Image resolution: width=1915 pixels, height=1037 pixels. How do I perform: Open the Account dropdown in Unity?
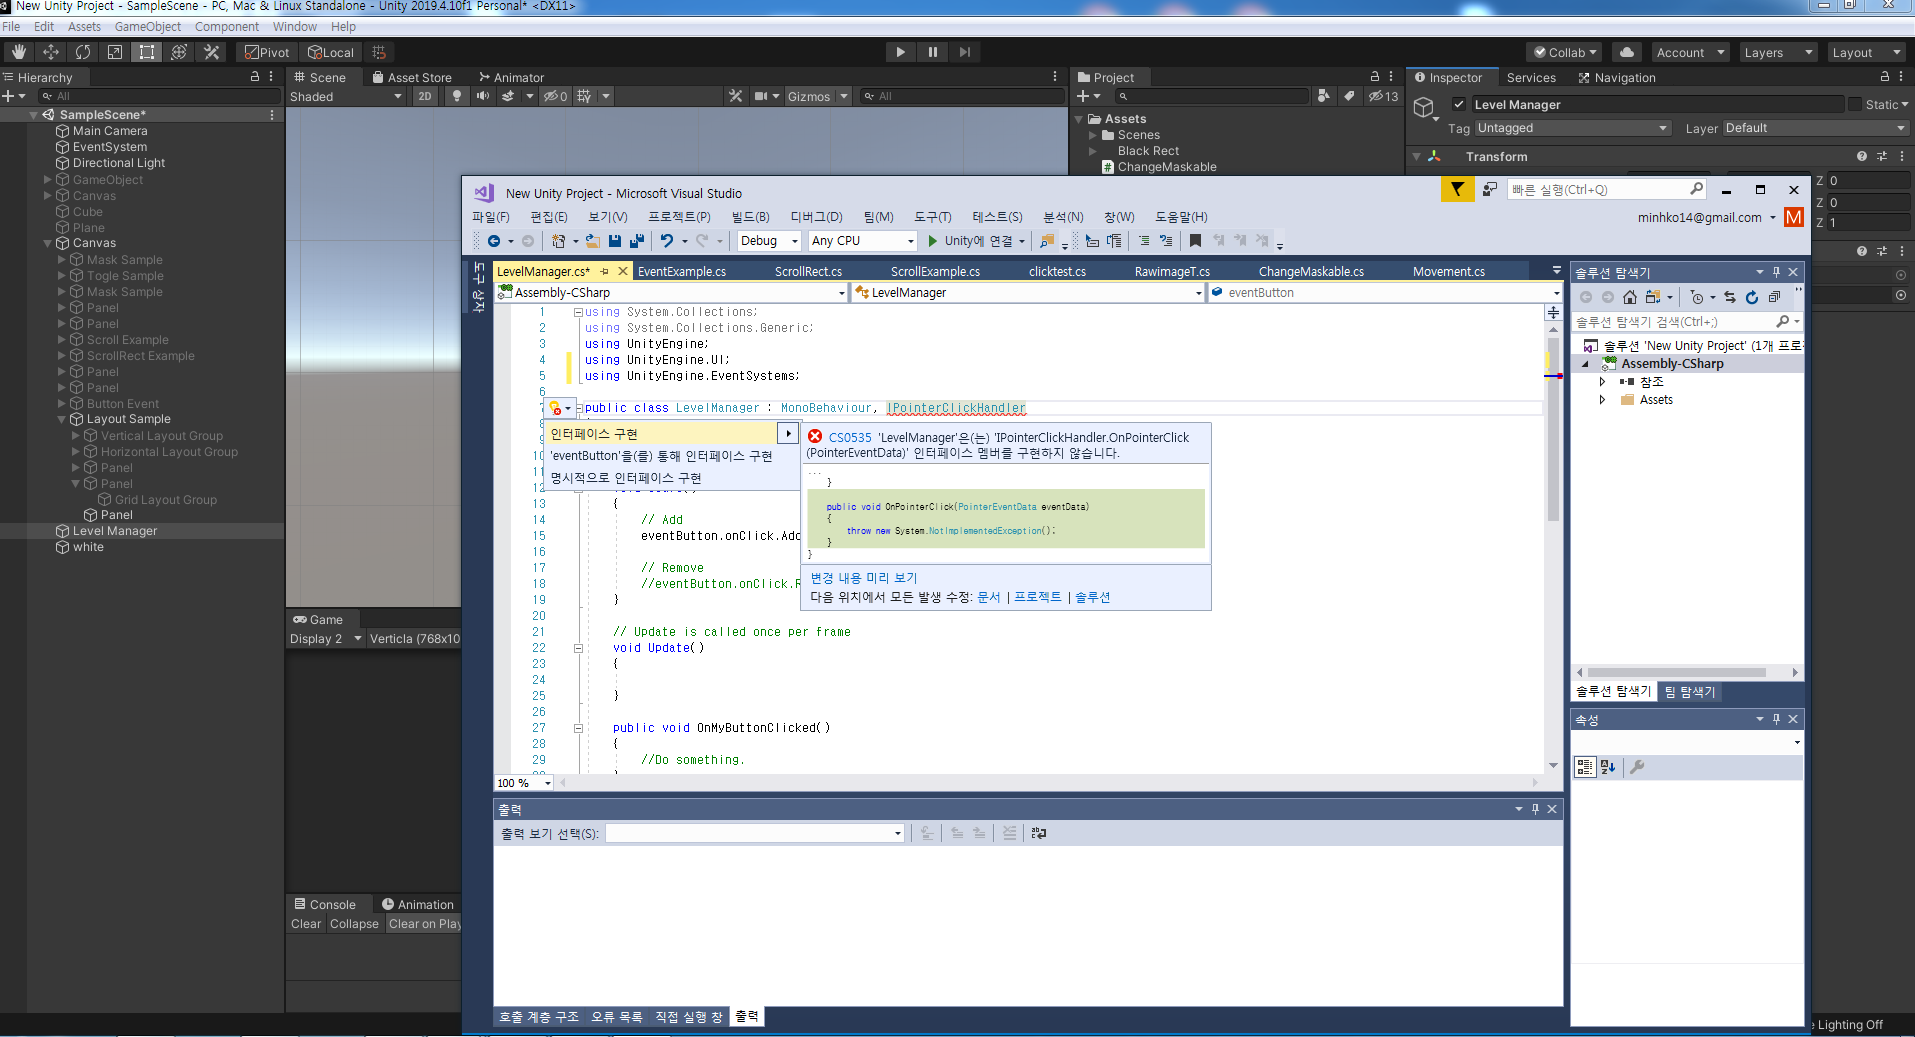coord(1690,52)
